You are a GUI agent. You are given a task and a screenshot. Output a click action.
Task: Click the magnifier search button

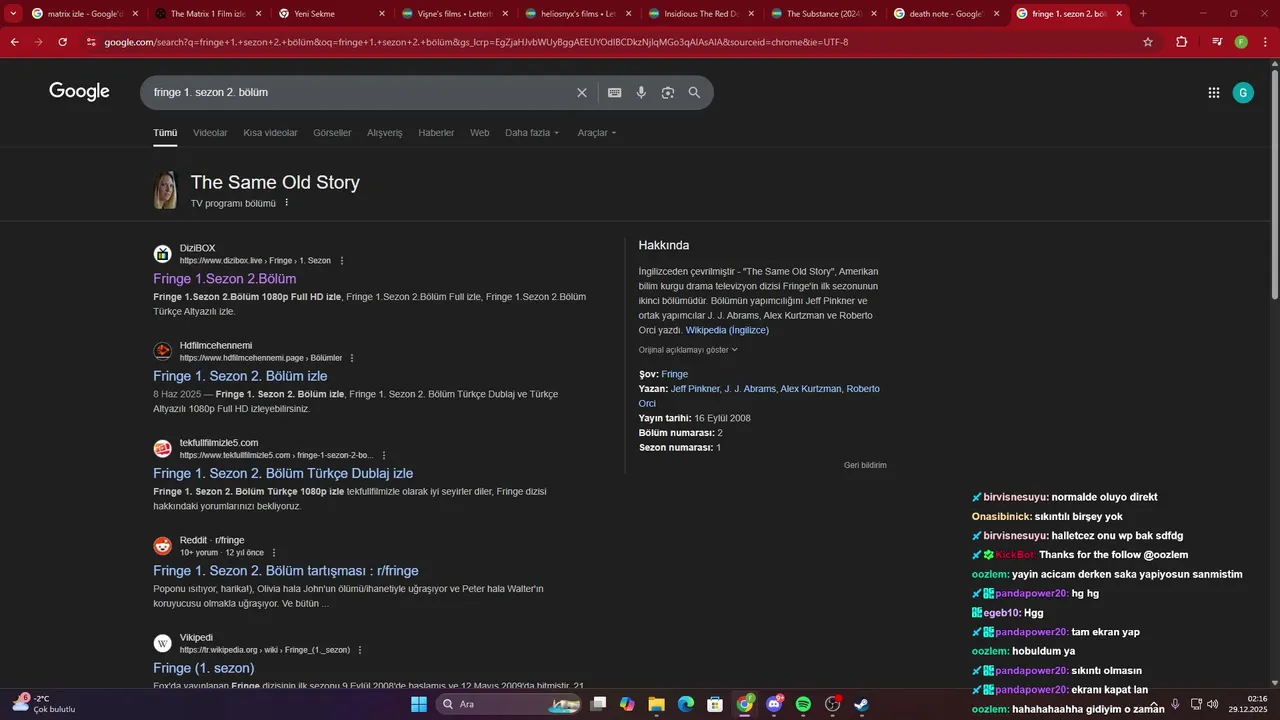(x=694, y=92)
